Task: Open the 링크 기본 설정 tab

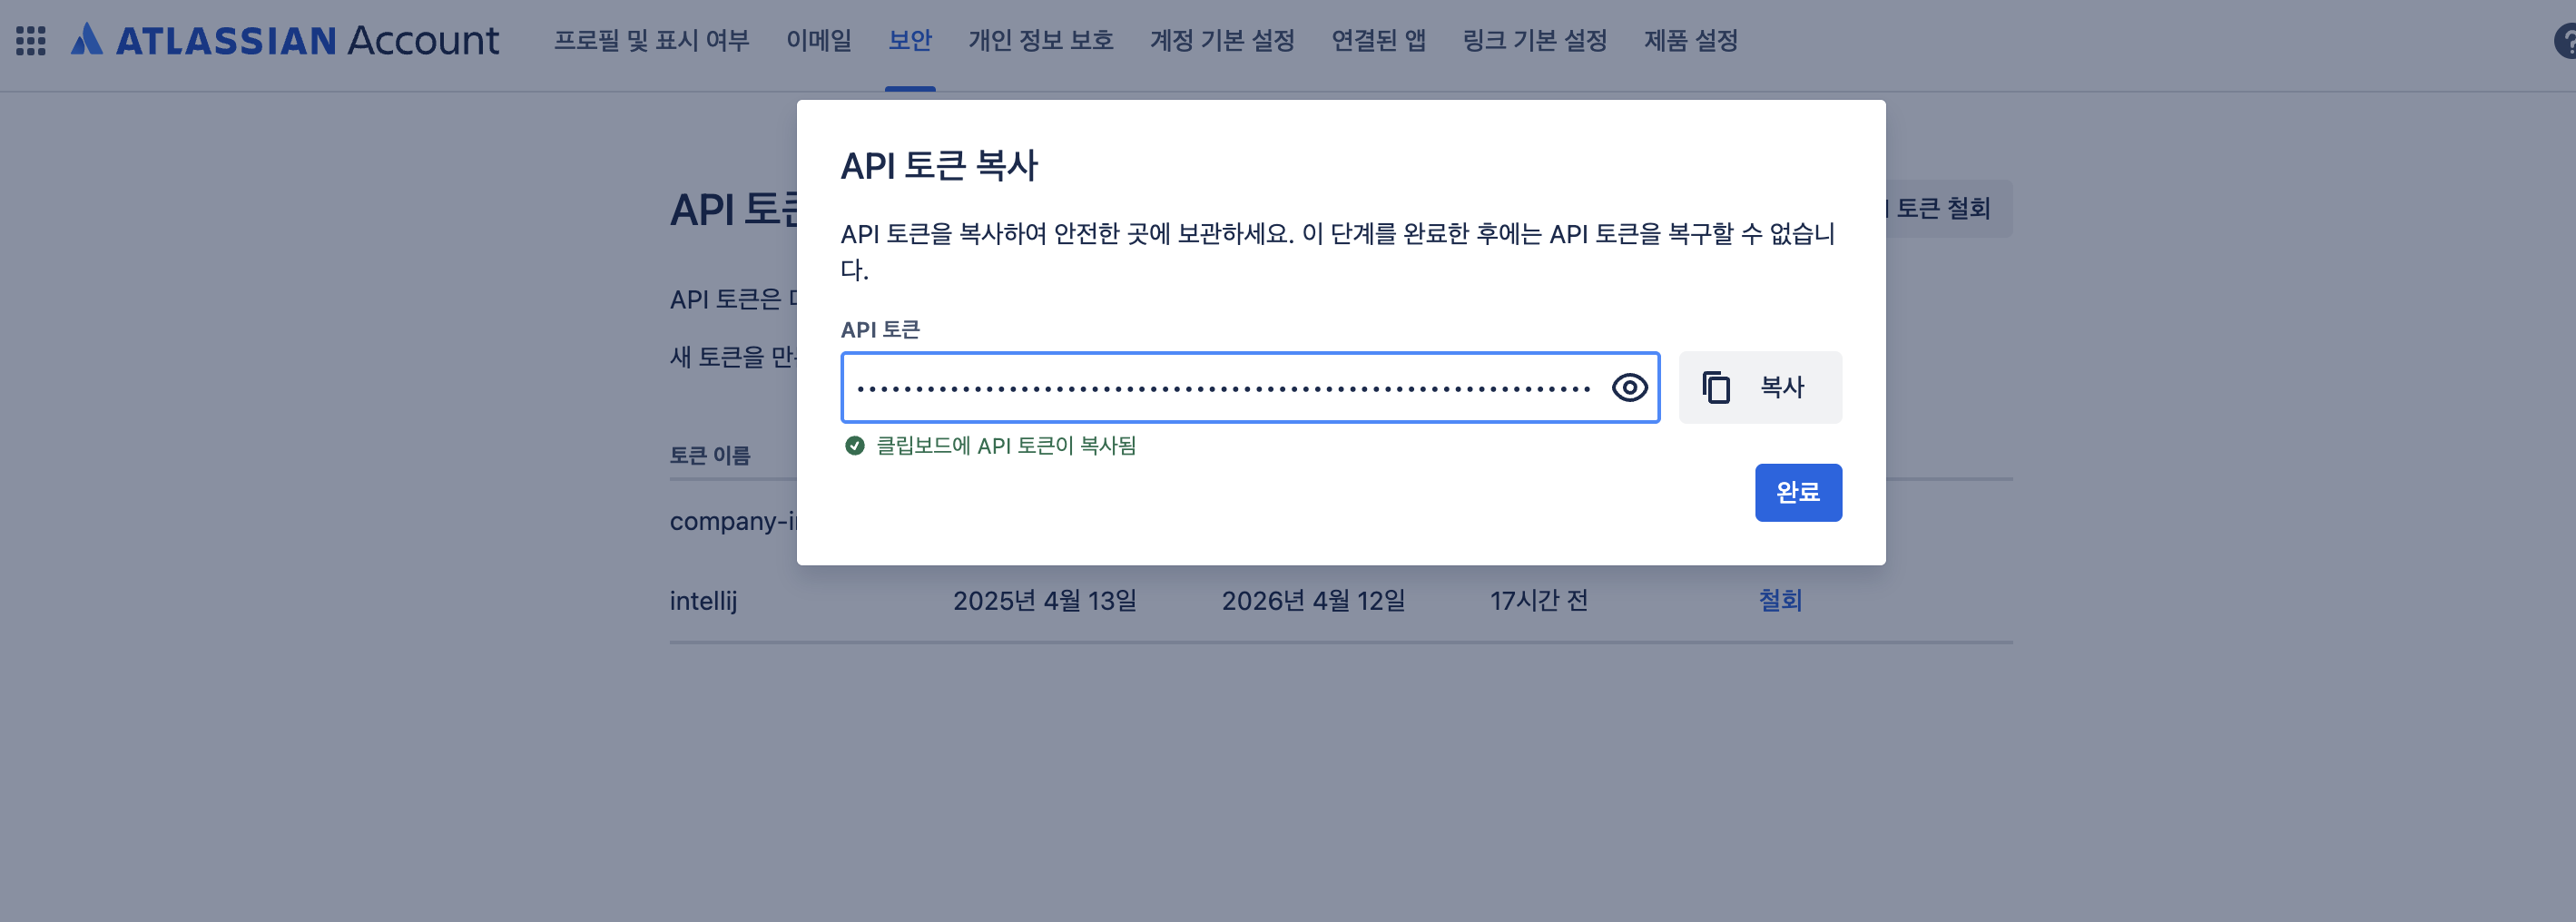Action: [x=1534, y=40]
